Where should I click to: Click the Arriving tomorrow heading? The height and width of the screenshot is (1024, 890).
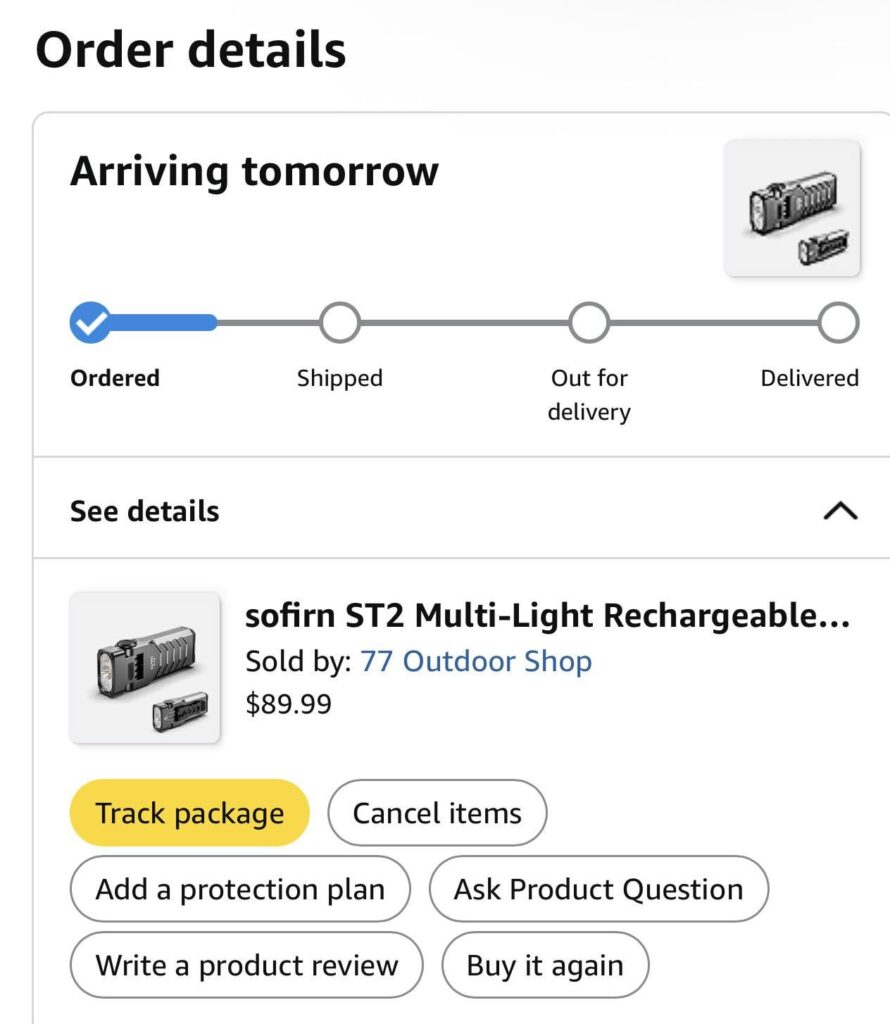[254, 171]
